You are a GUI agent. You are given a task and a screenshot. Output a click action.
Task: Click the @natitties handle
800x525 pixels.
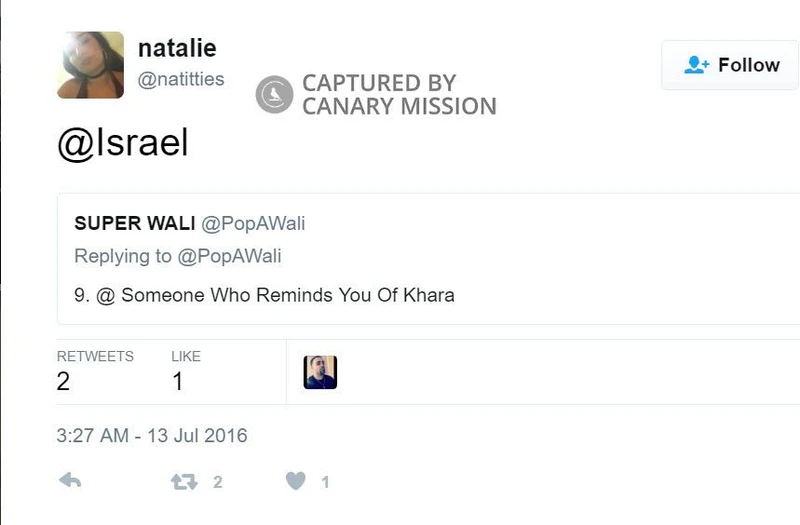point(181,79)
